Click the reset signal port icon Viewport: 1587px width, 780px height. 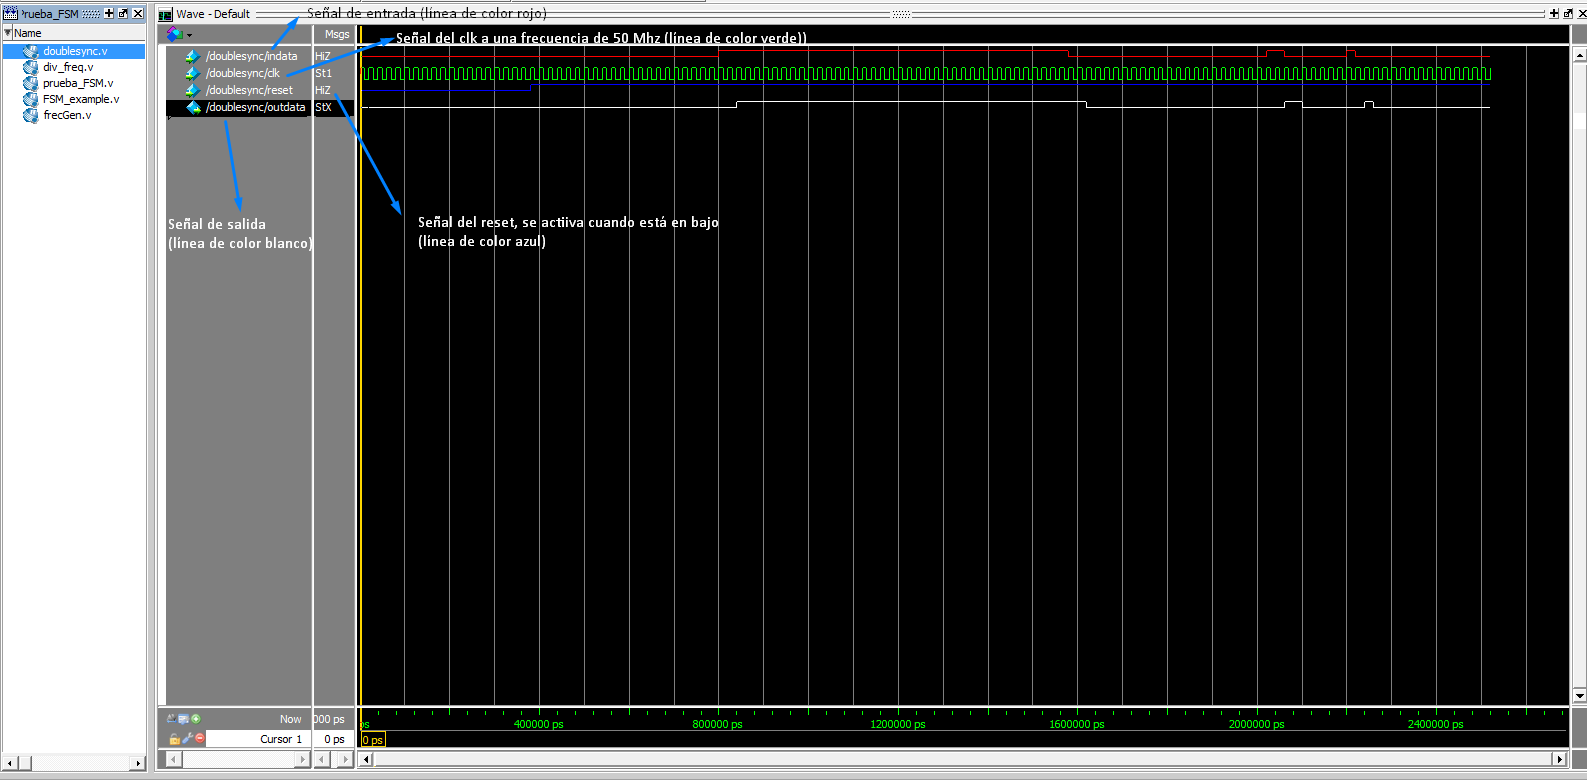point(193,90)
